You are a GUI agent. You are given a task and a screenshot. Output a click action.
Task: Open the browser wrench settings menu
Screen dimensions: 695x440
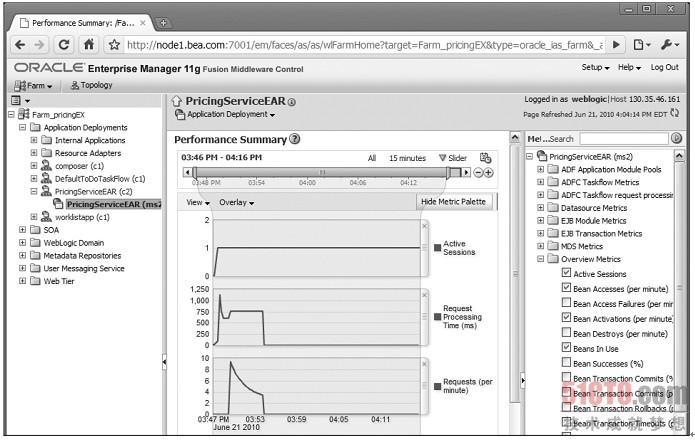(669, 44)
